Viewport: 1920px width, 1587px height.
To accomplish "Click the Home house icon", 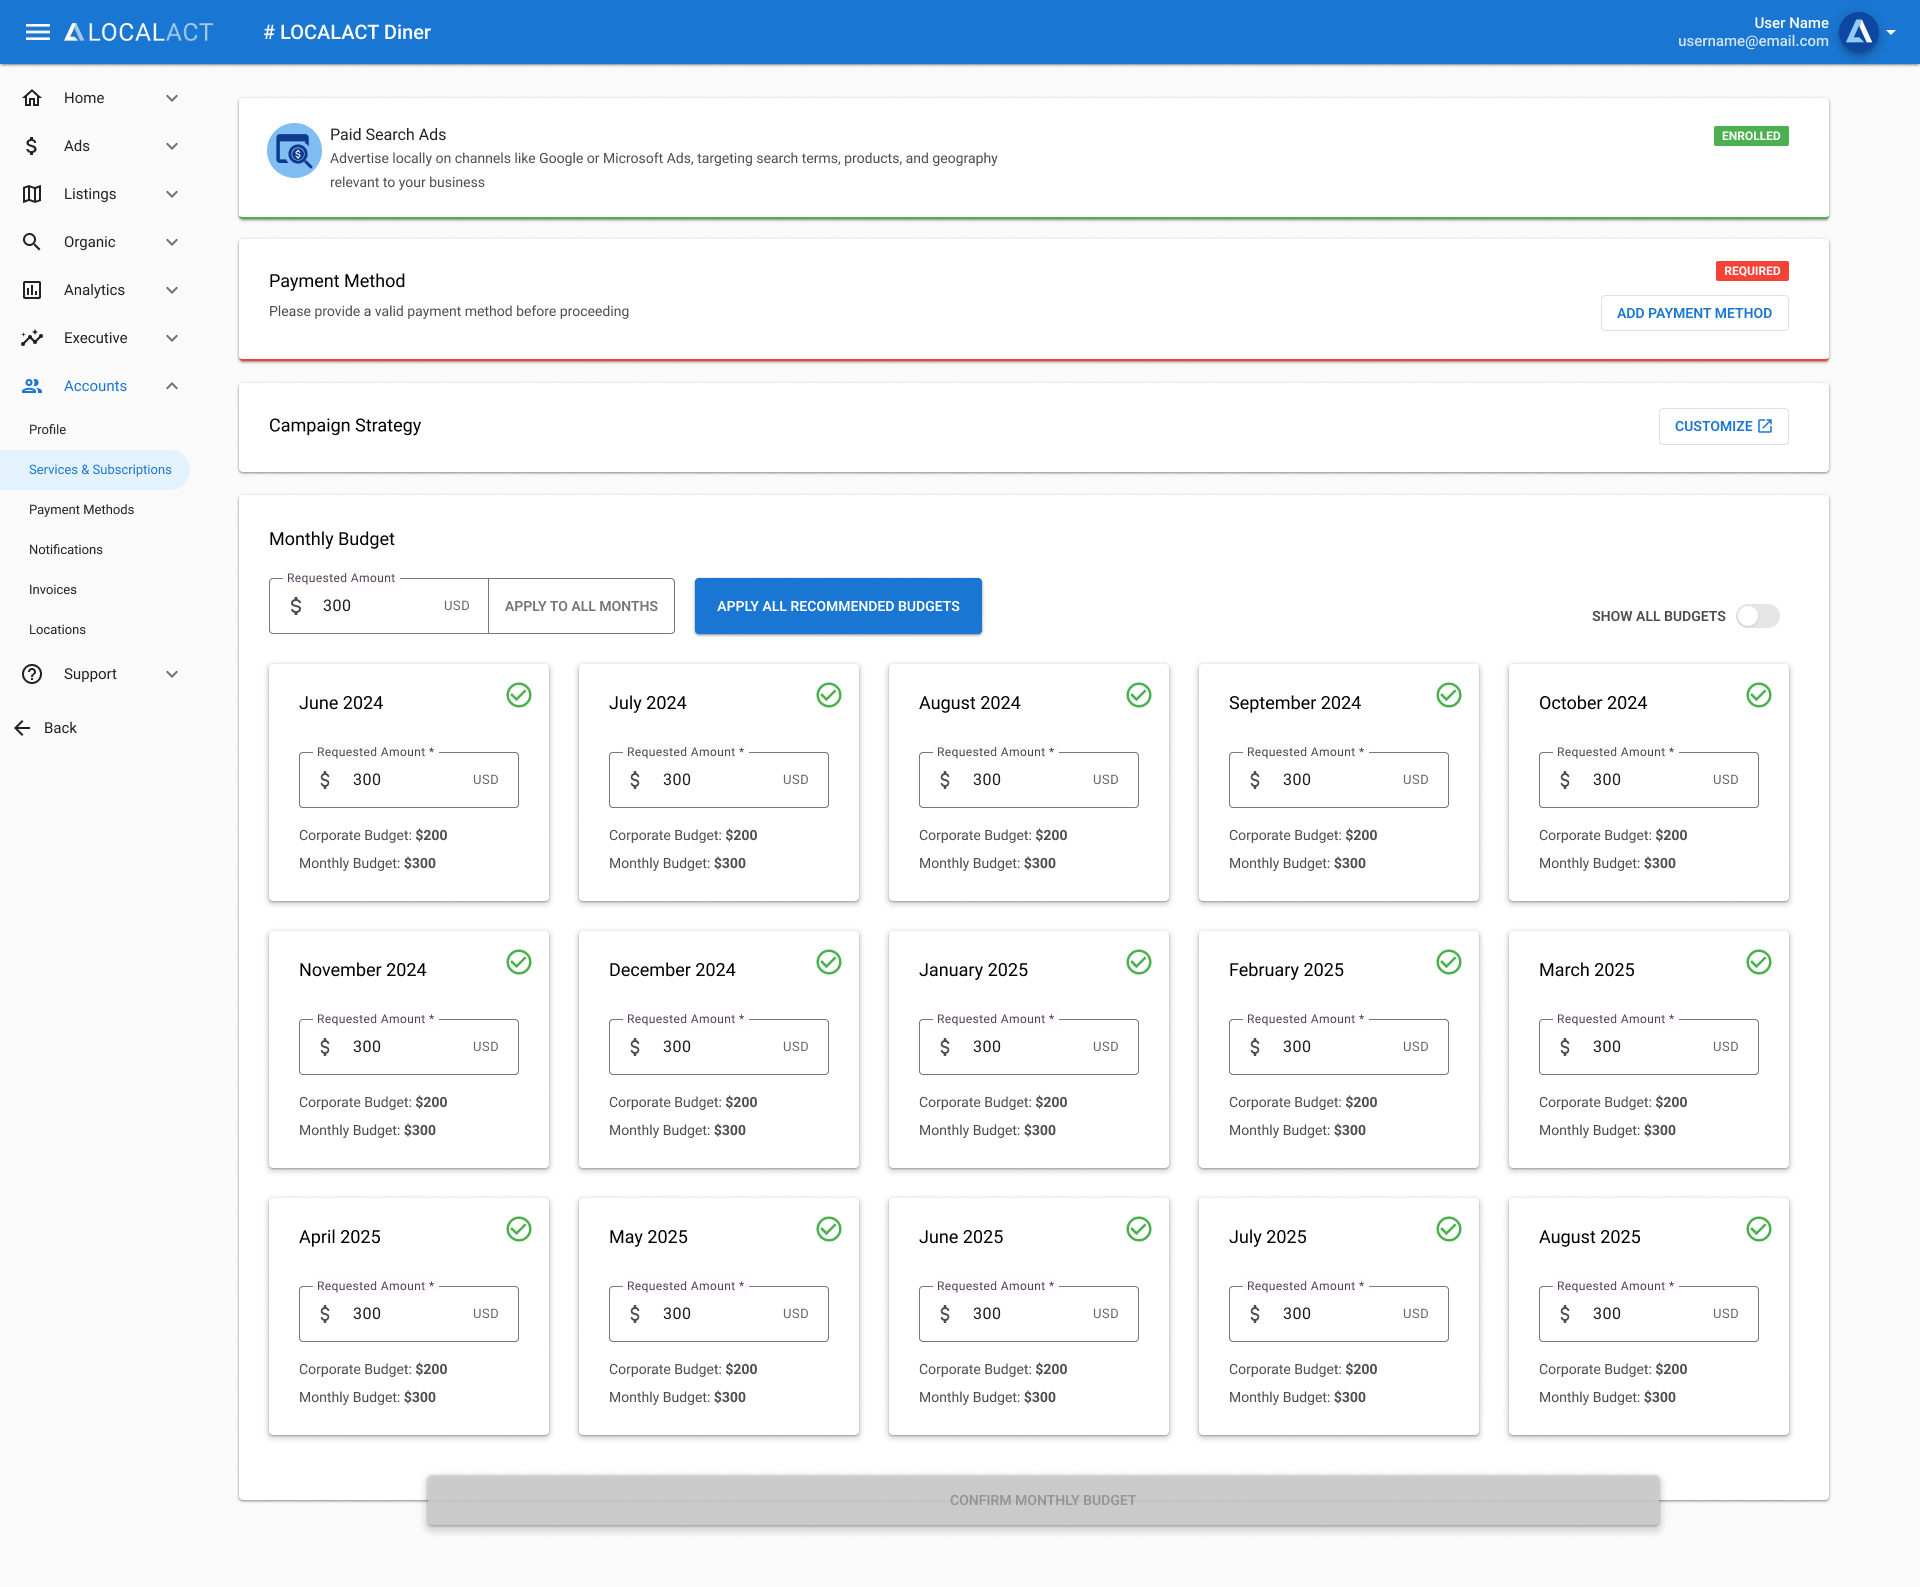I will 32,98.
